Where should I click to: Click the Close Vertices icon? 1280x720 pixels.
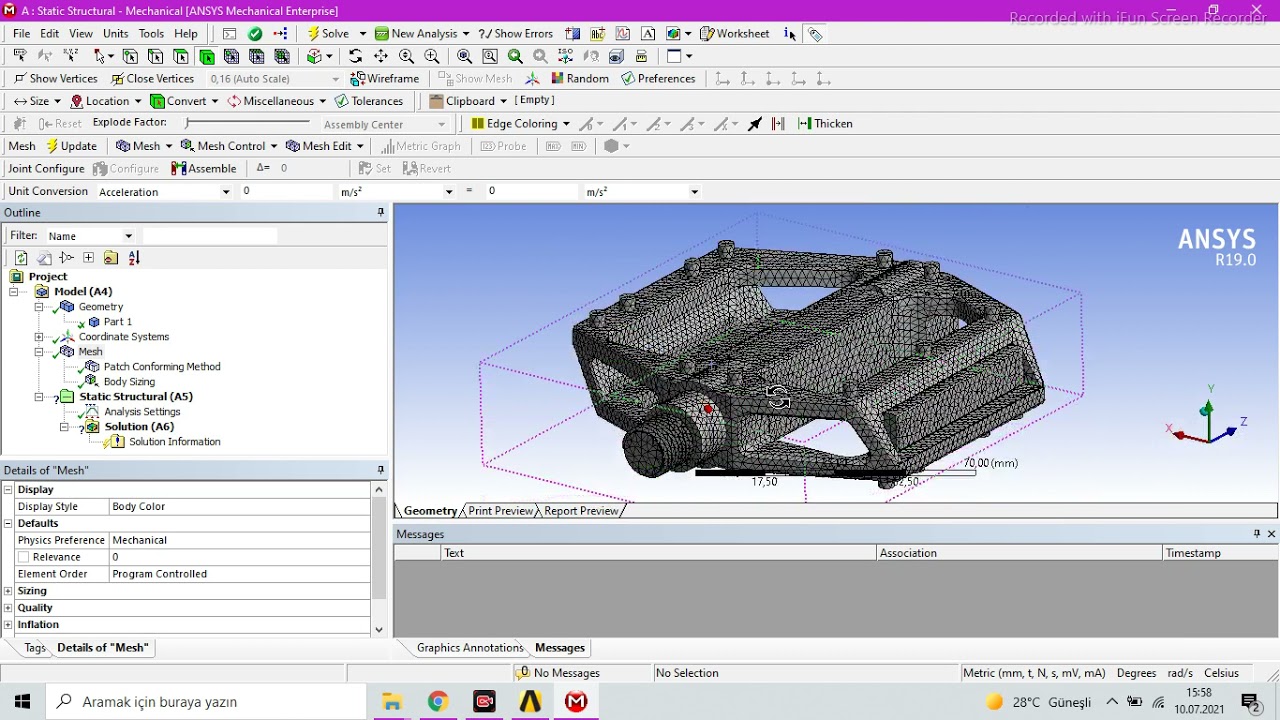click(153, 78)
